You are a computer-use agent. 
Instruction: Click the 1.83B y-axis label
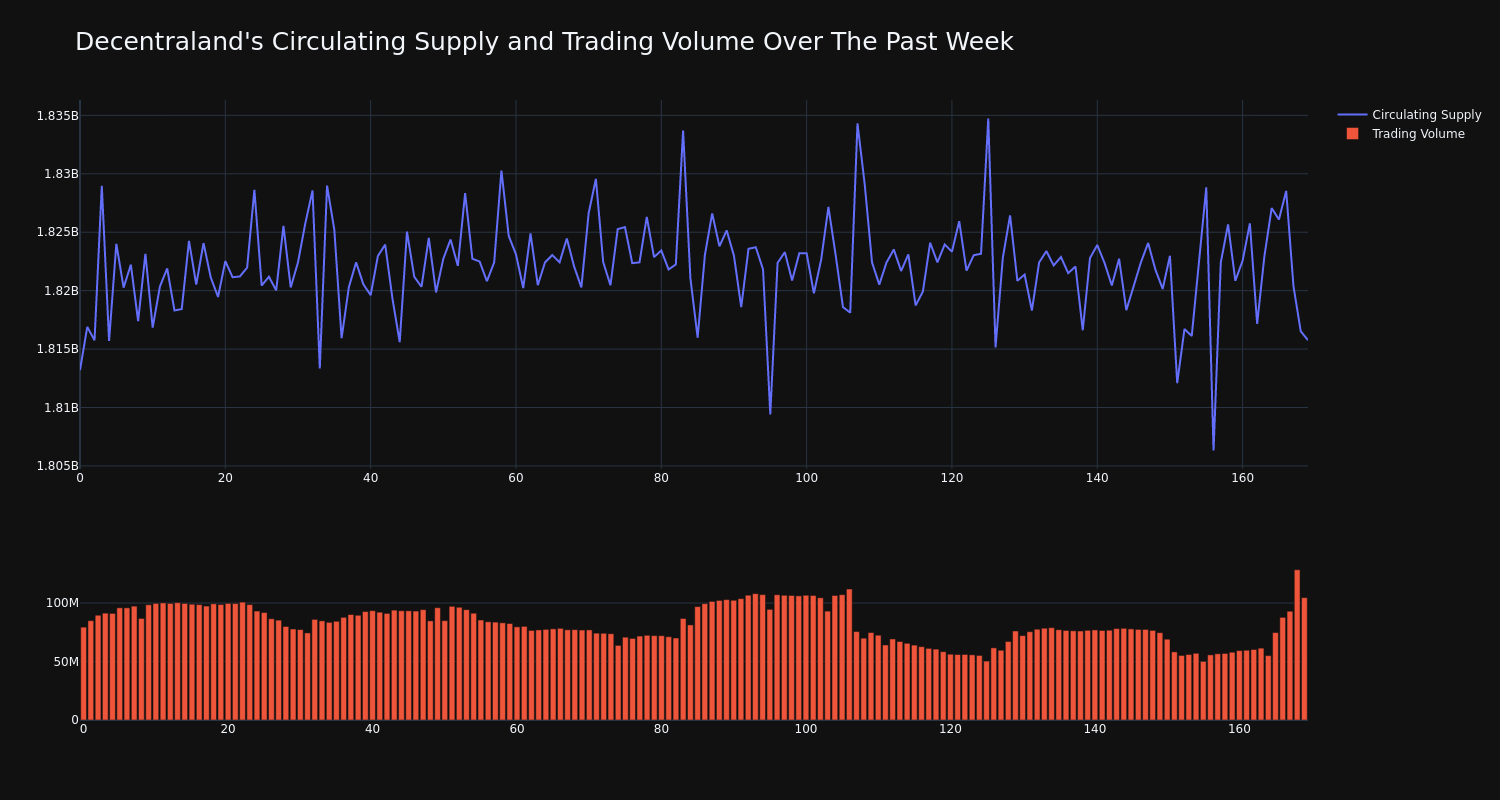tap(61, 174)
